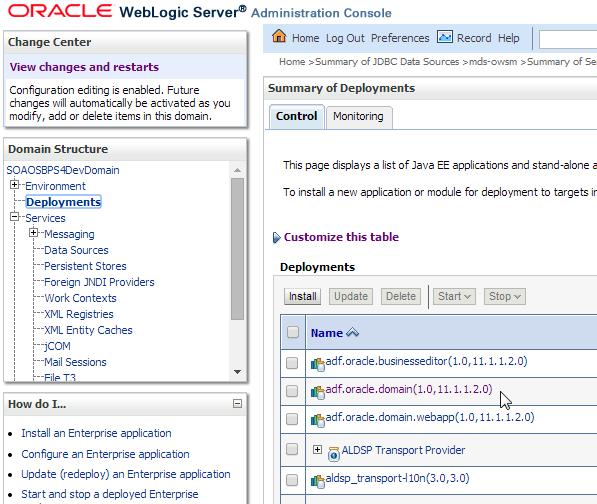Viewport: 597px width, 504px height.
Task: Open Foreign JNDI Providers tree item
Action: click(x=99, y=282)
